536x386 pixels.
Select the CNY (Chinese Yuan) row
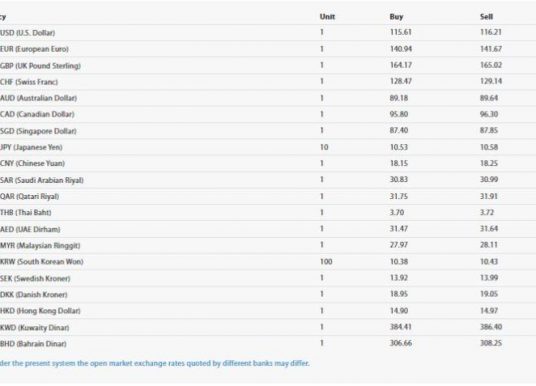click(268, 163)
